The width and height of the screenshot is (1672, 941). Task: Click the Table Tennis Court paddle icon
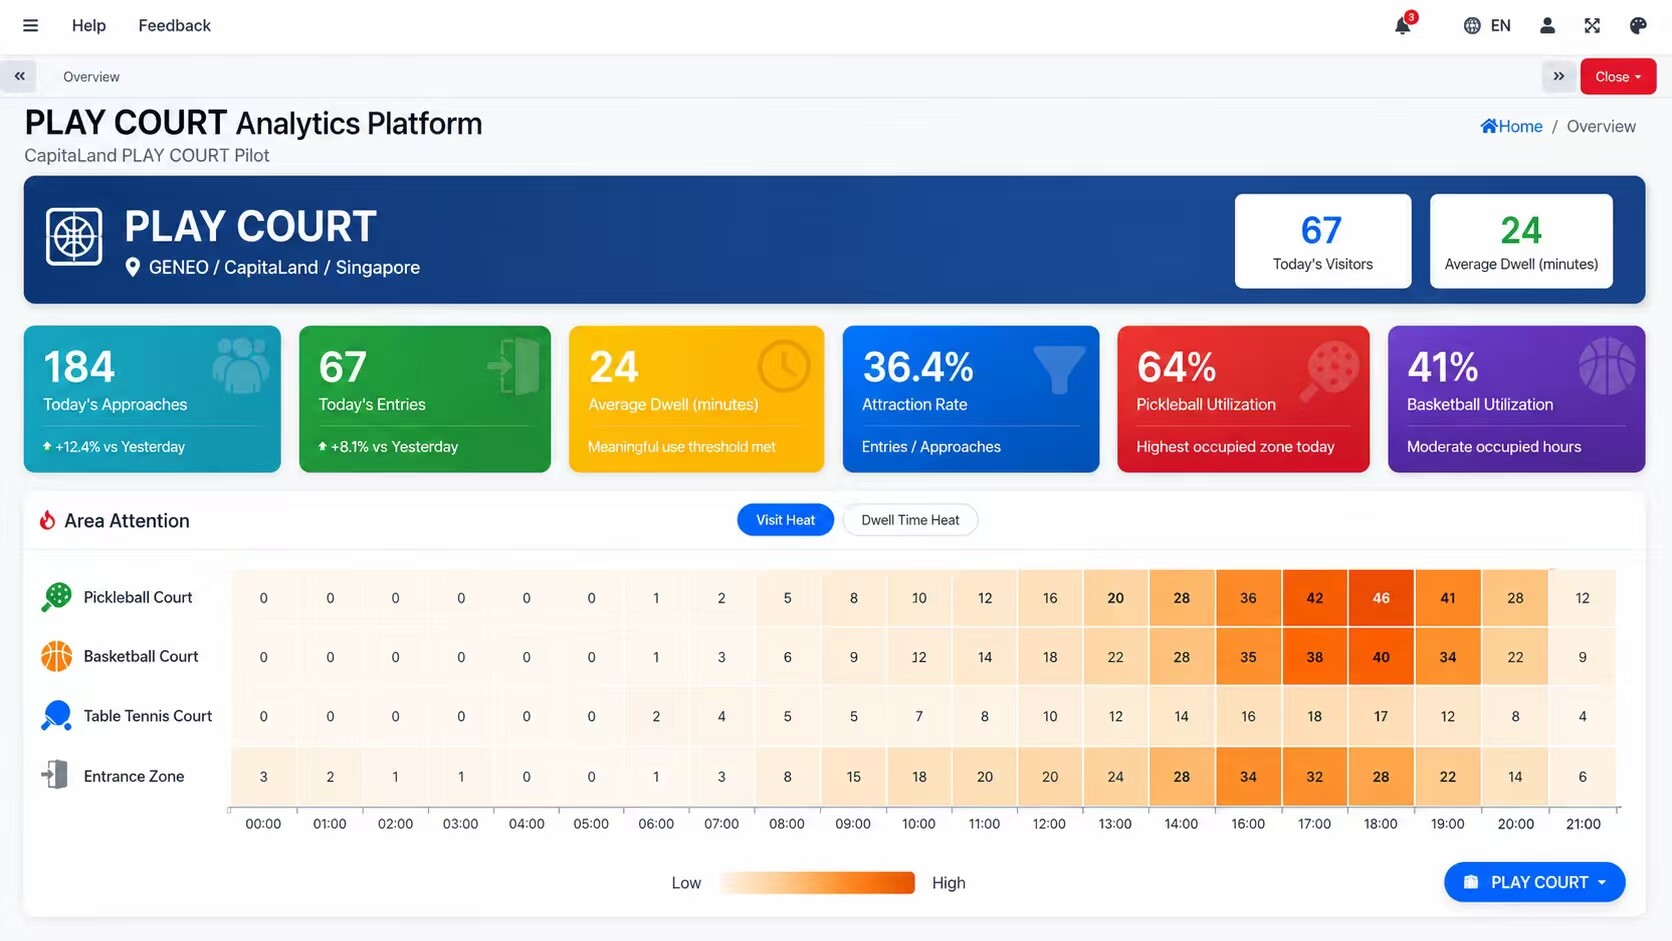(56, 716)
